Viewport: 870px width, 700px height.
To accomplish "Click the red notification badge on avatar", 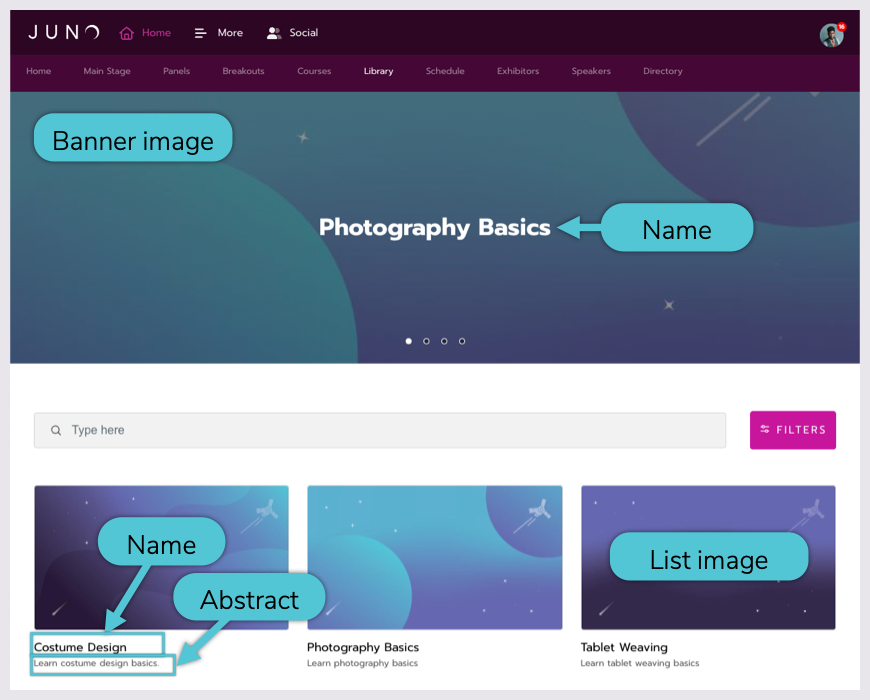I will coord(841,27).
